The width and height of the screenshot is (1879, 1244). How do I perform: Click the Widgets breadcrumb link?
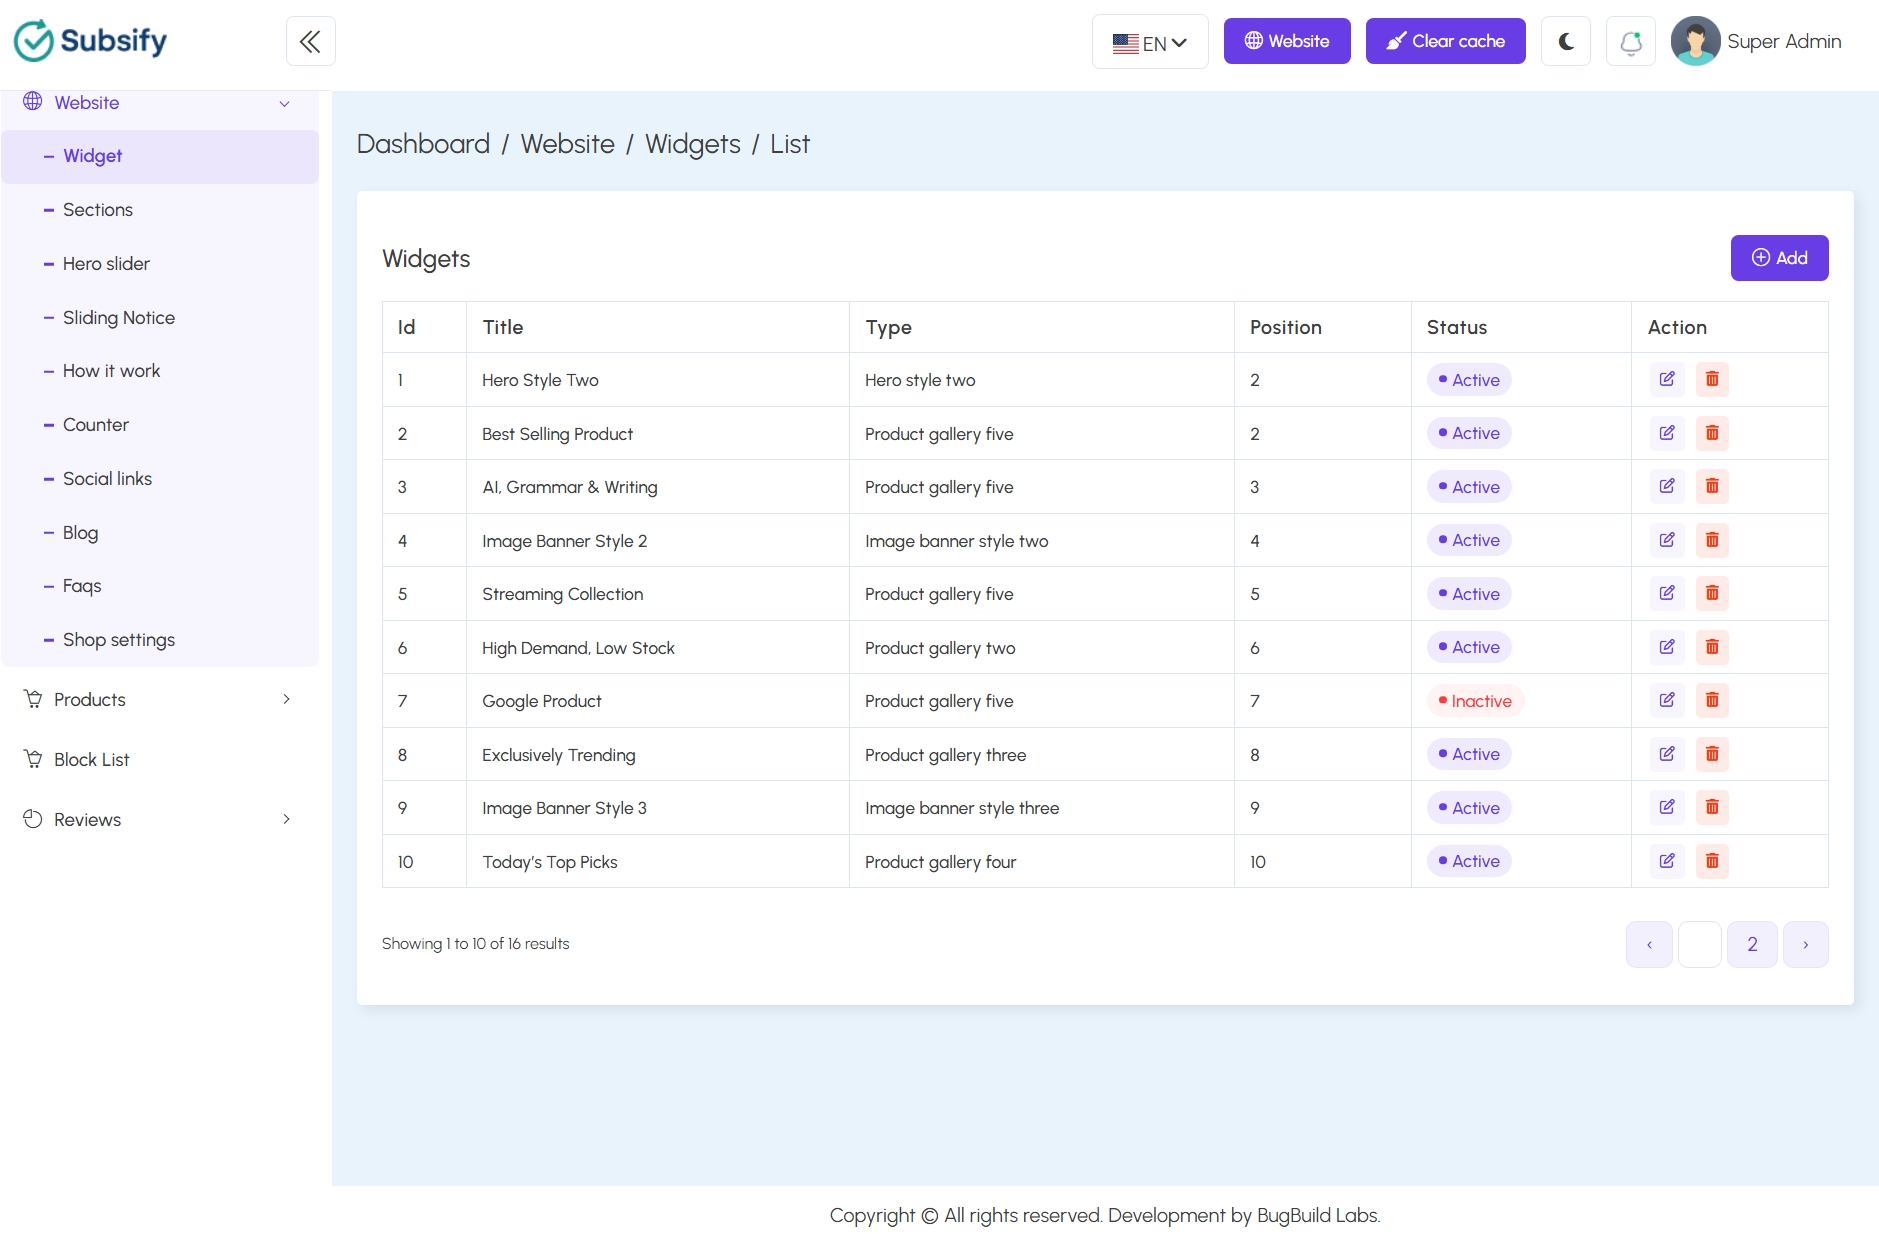(x=693, y=144)
